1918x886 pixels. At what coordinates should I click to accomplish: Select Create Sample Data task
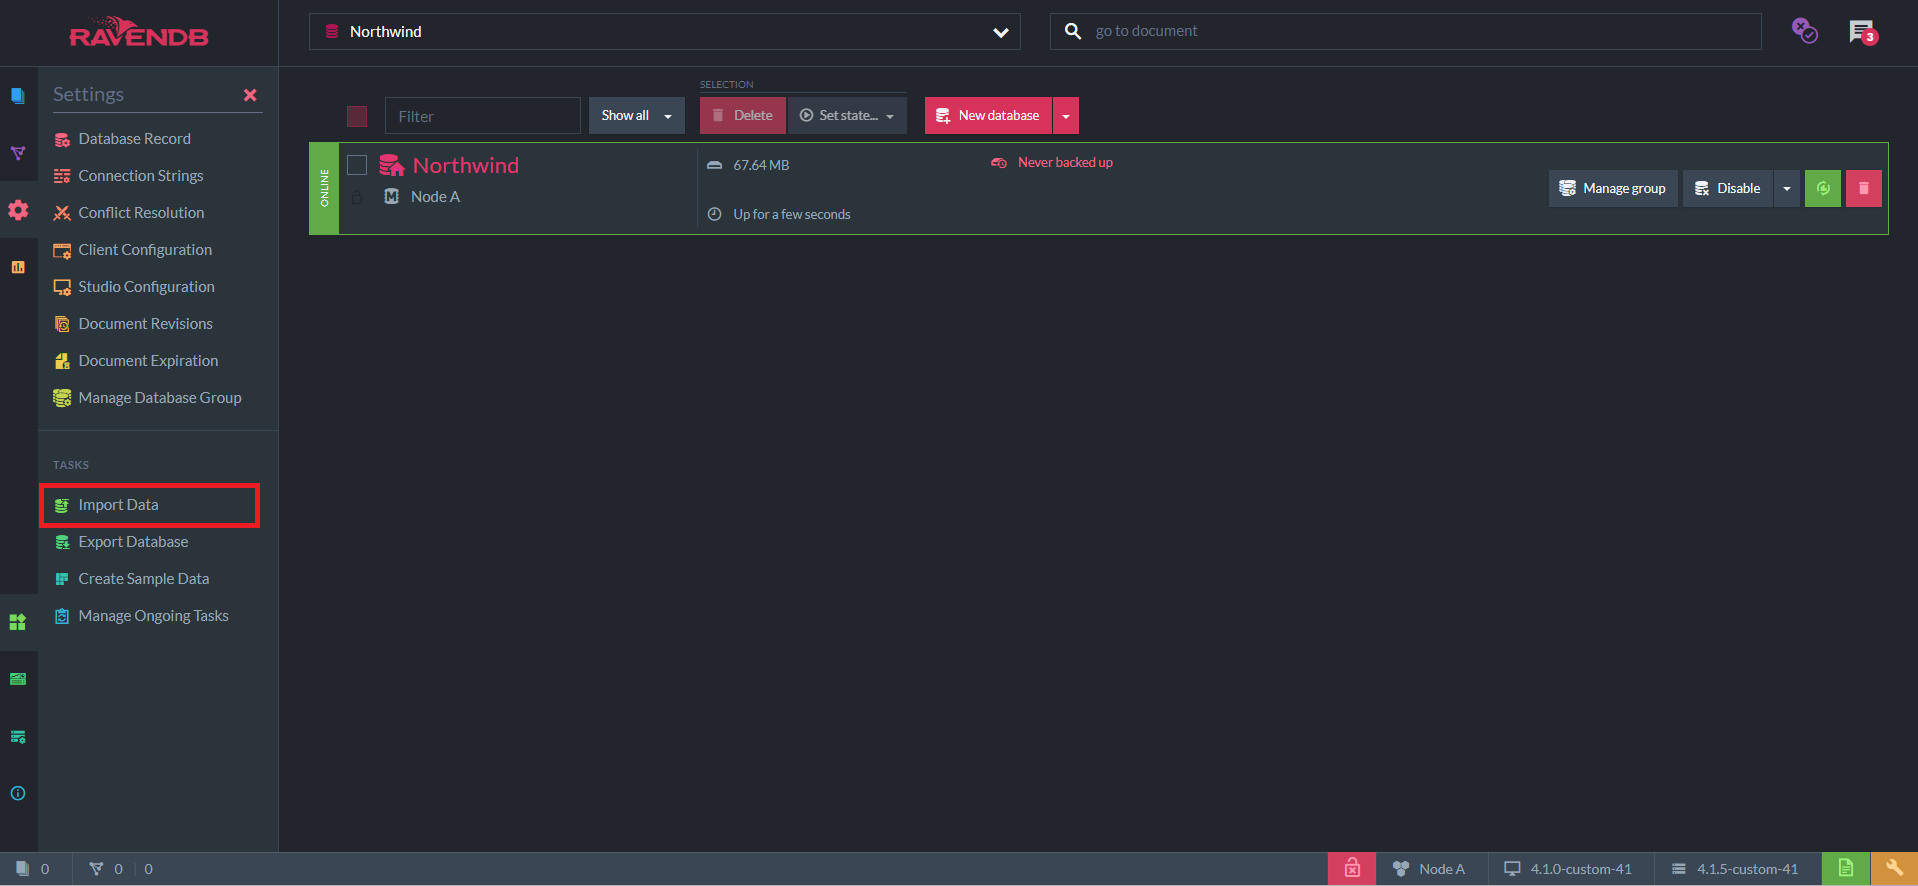point(144,579)
